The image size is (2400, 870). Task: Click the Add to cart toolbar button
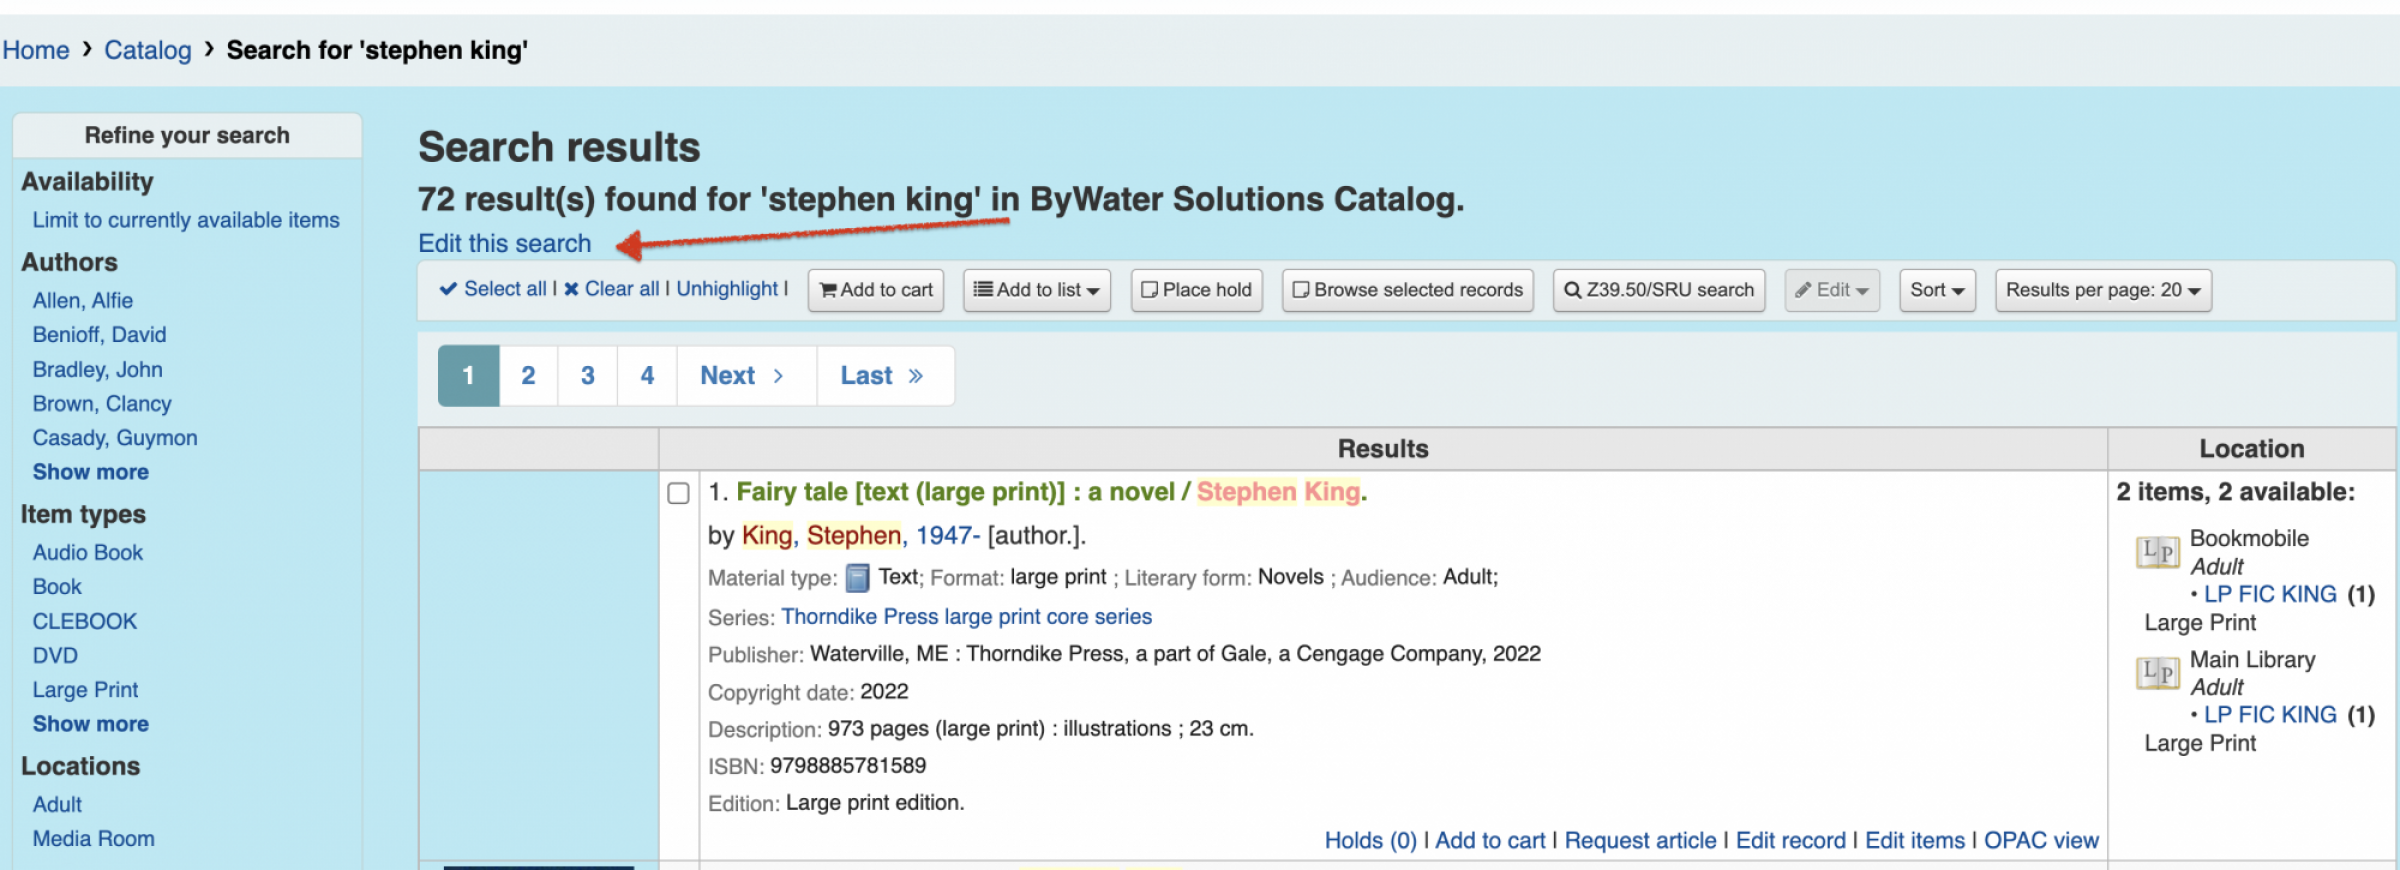(x=876, y=290)
